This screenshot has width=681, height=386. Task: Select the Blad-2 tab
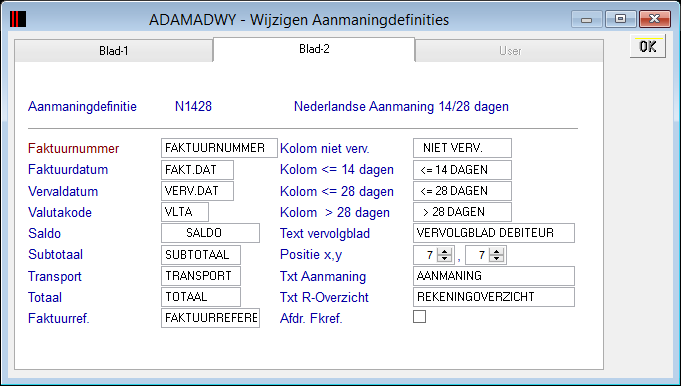click(x=314, y=49)
